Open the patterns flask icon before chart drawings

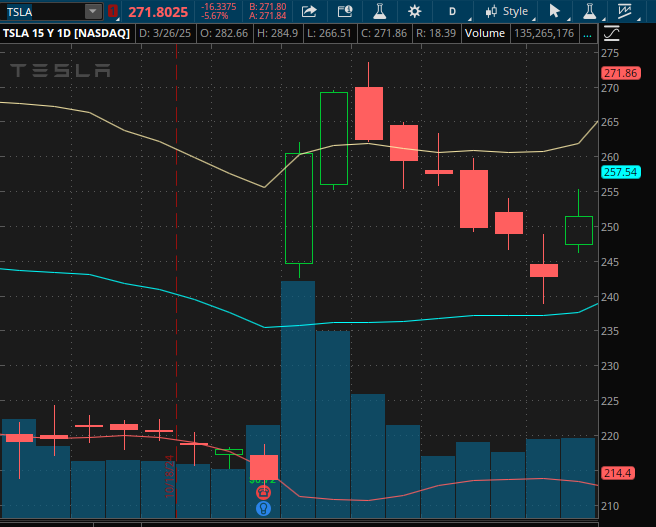point(590,11)
